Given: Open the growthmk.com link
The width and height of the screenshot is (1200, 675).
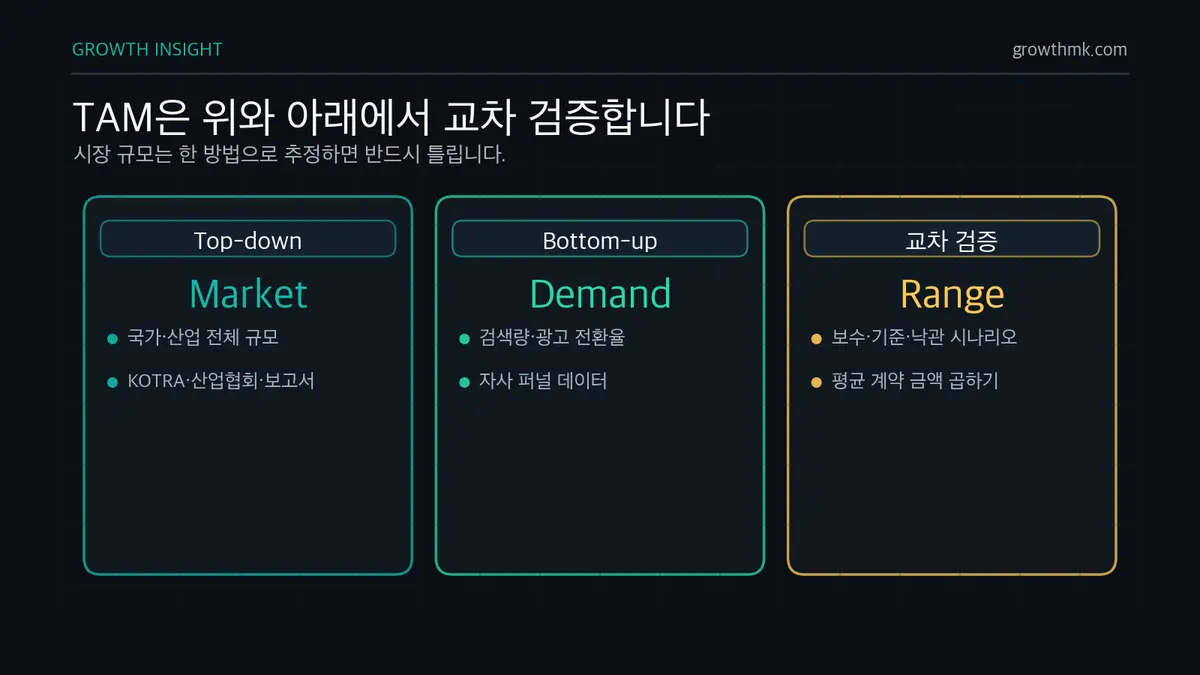Looking at the screenshot, I should pyautogui.click(x=1069, y=49).
